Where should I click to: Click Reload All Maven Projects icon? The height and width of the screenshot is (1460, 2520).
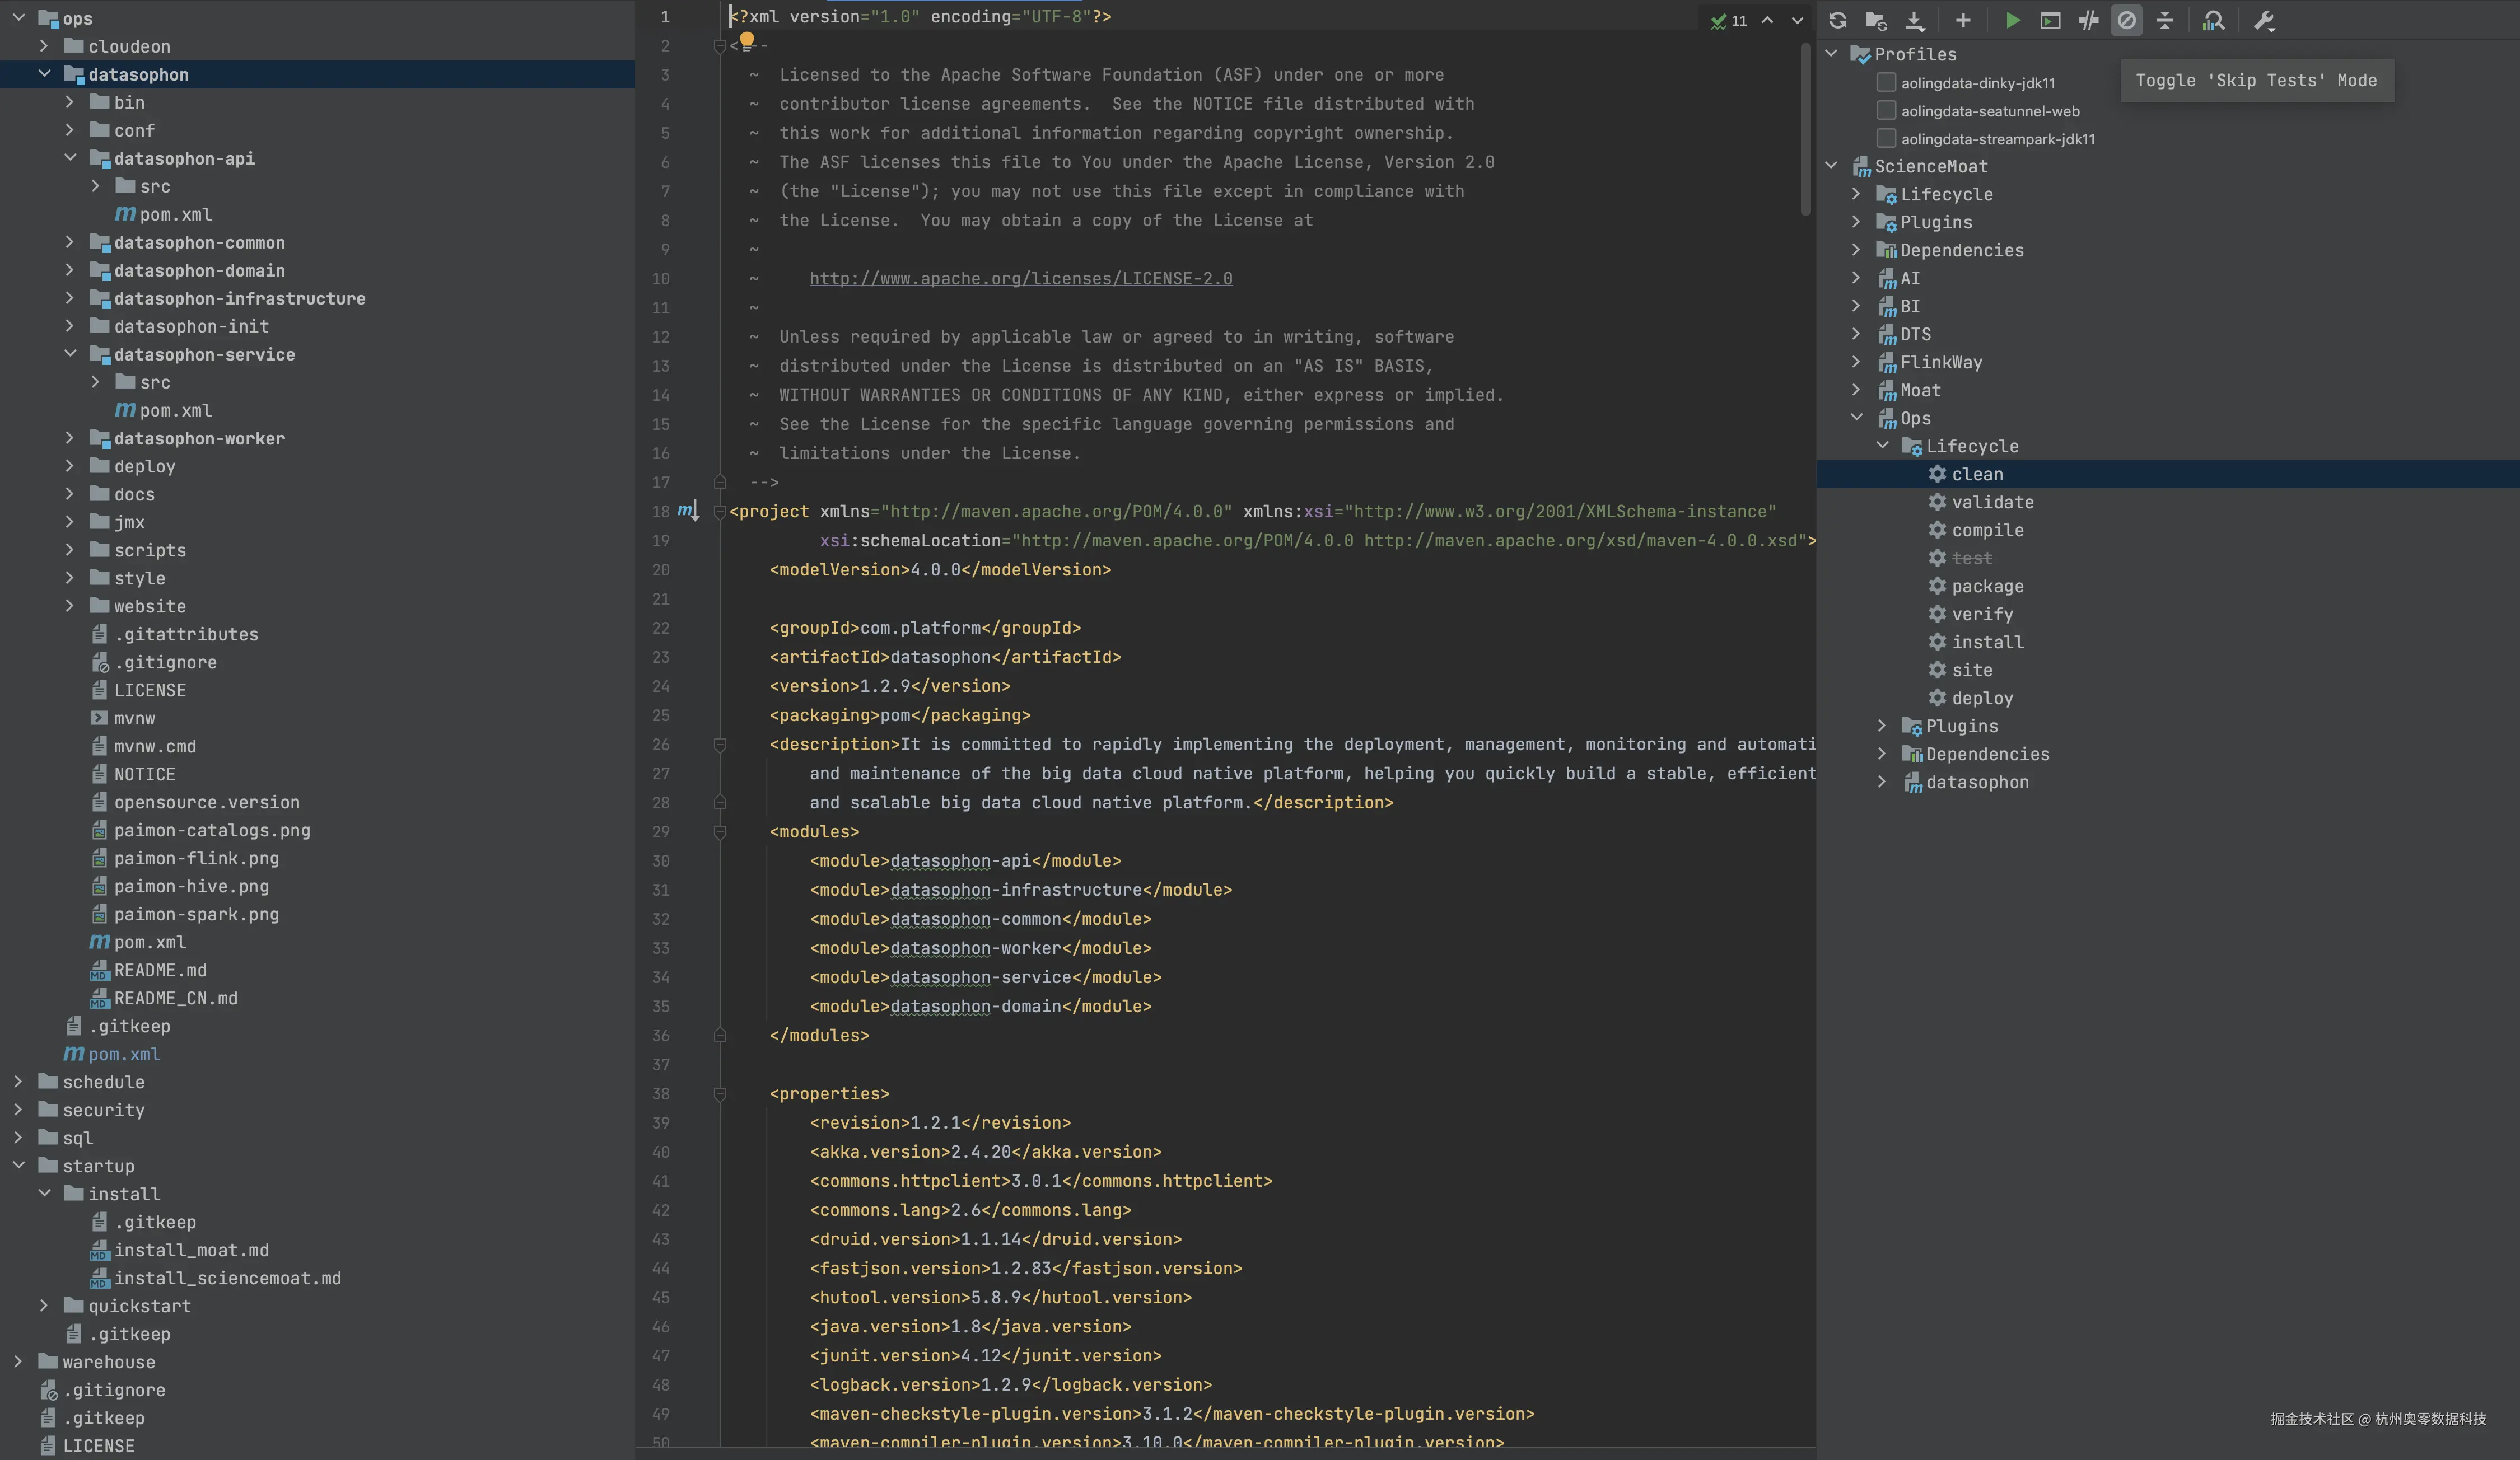click(1837, 20)
